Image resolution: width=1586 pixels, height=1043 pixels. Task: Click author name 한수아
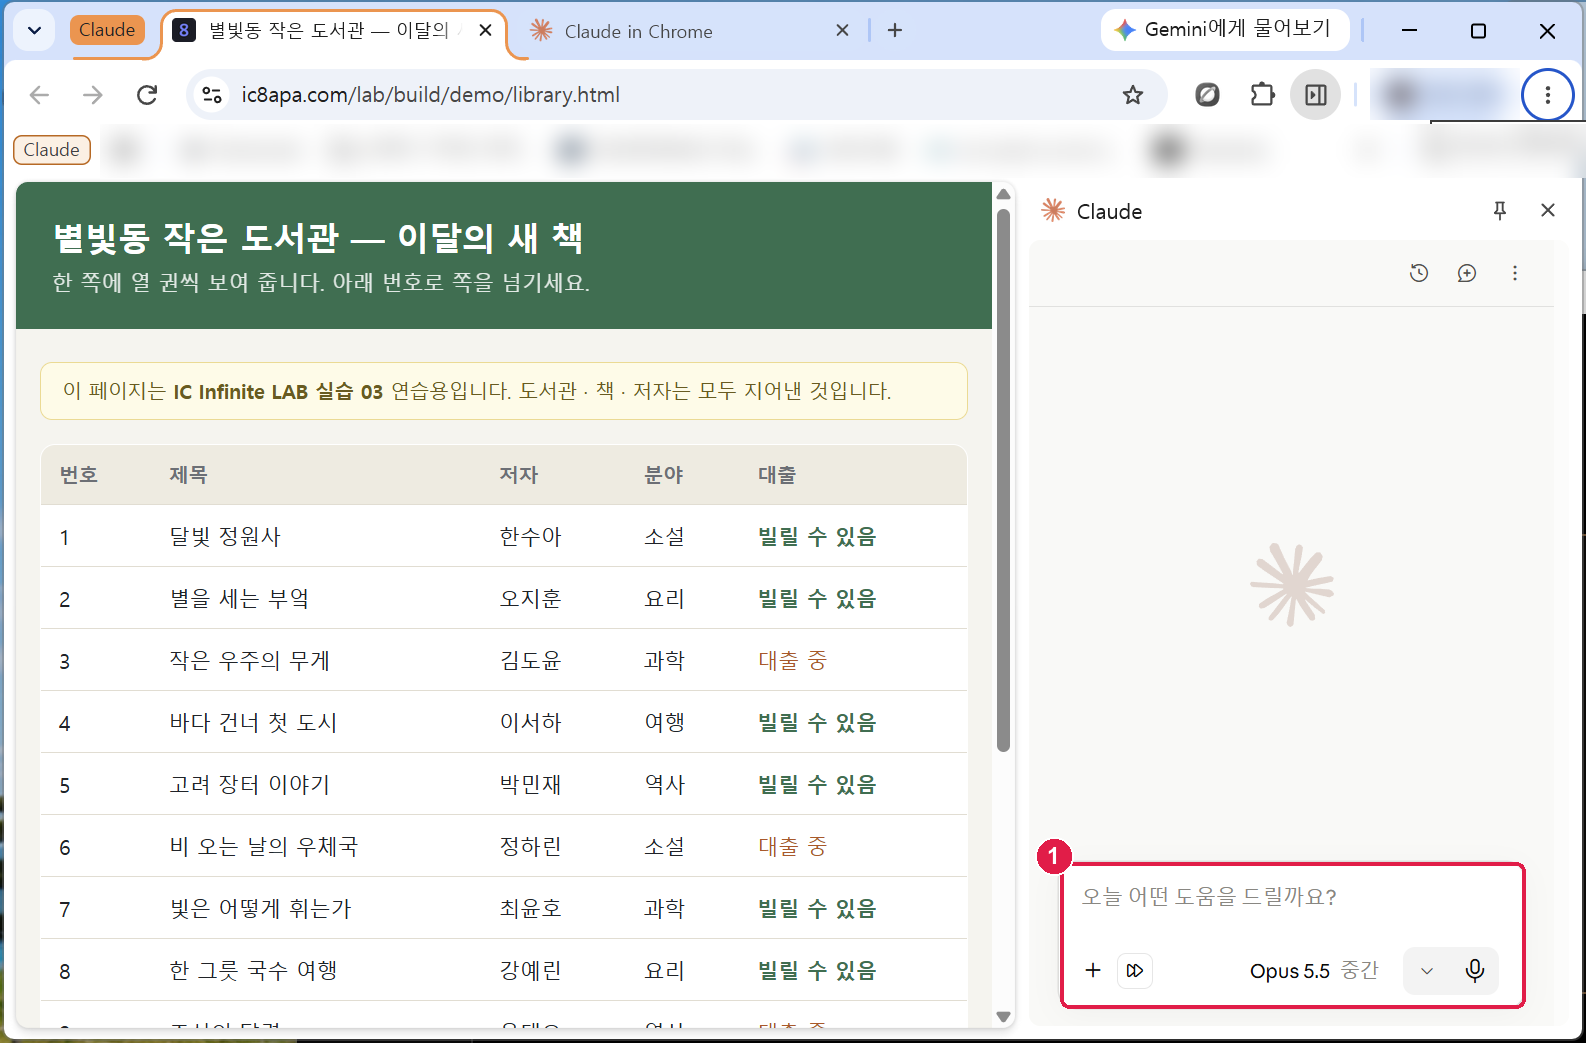[530, 537]
